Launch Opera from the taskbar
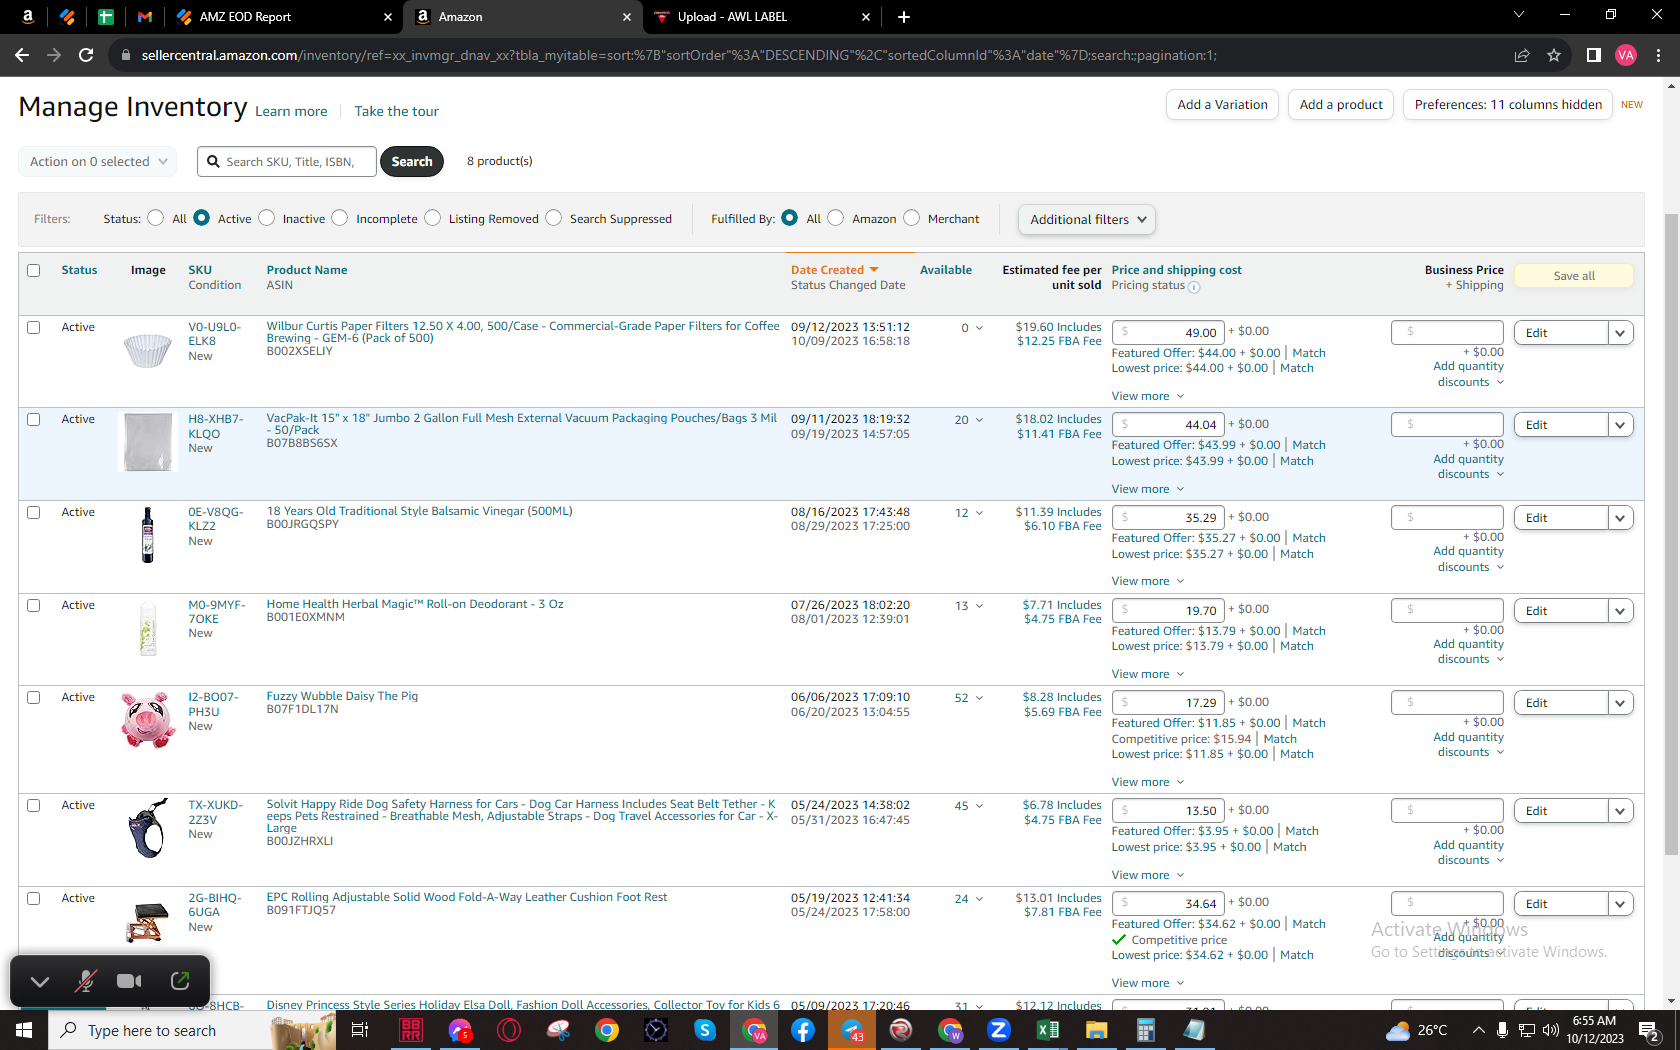 click(x=509, y=1030)
